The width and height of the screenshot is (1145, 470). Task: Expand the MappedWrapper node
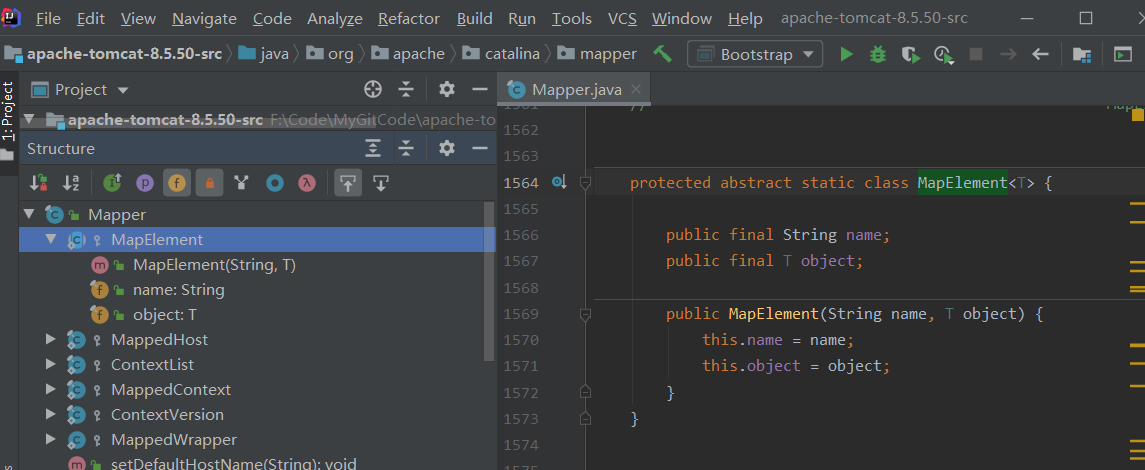click(x=50, y=439)
